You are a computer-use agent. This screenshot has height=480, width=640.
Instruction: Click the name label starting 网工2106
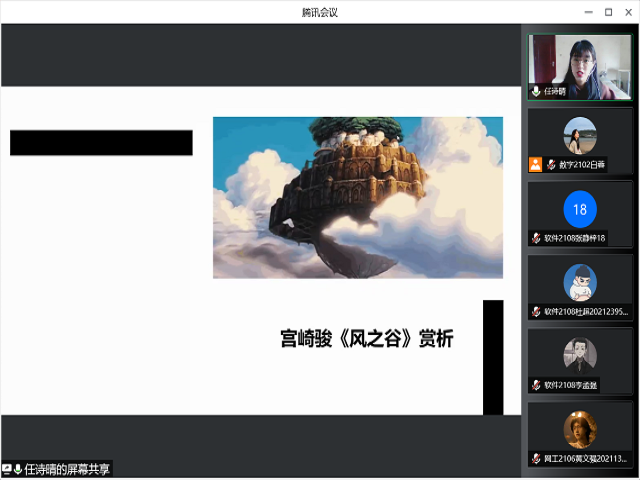[x=585, y=459]
